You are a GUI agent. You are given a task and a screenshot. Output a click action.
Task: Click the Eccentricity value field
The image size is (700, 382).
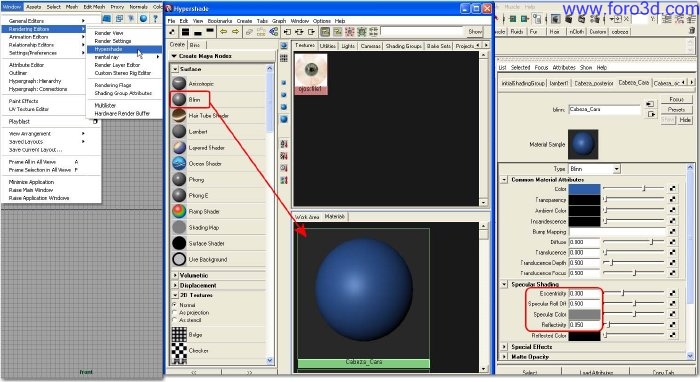(x=584, y=294)
